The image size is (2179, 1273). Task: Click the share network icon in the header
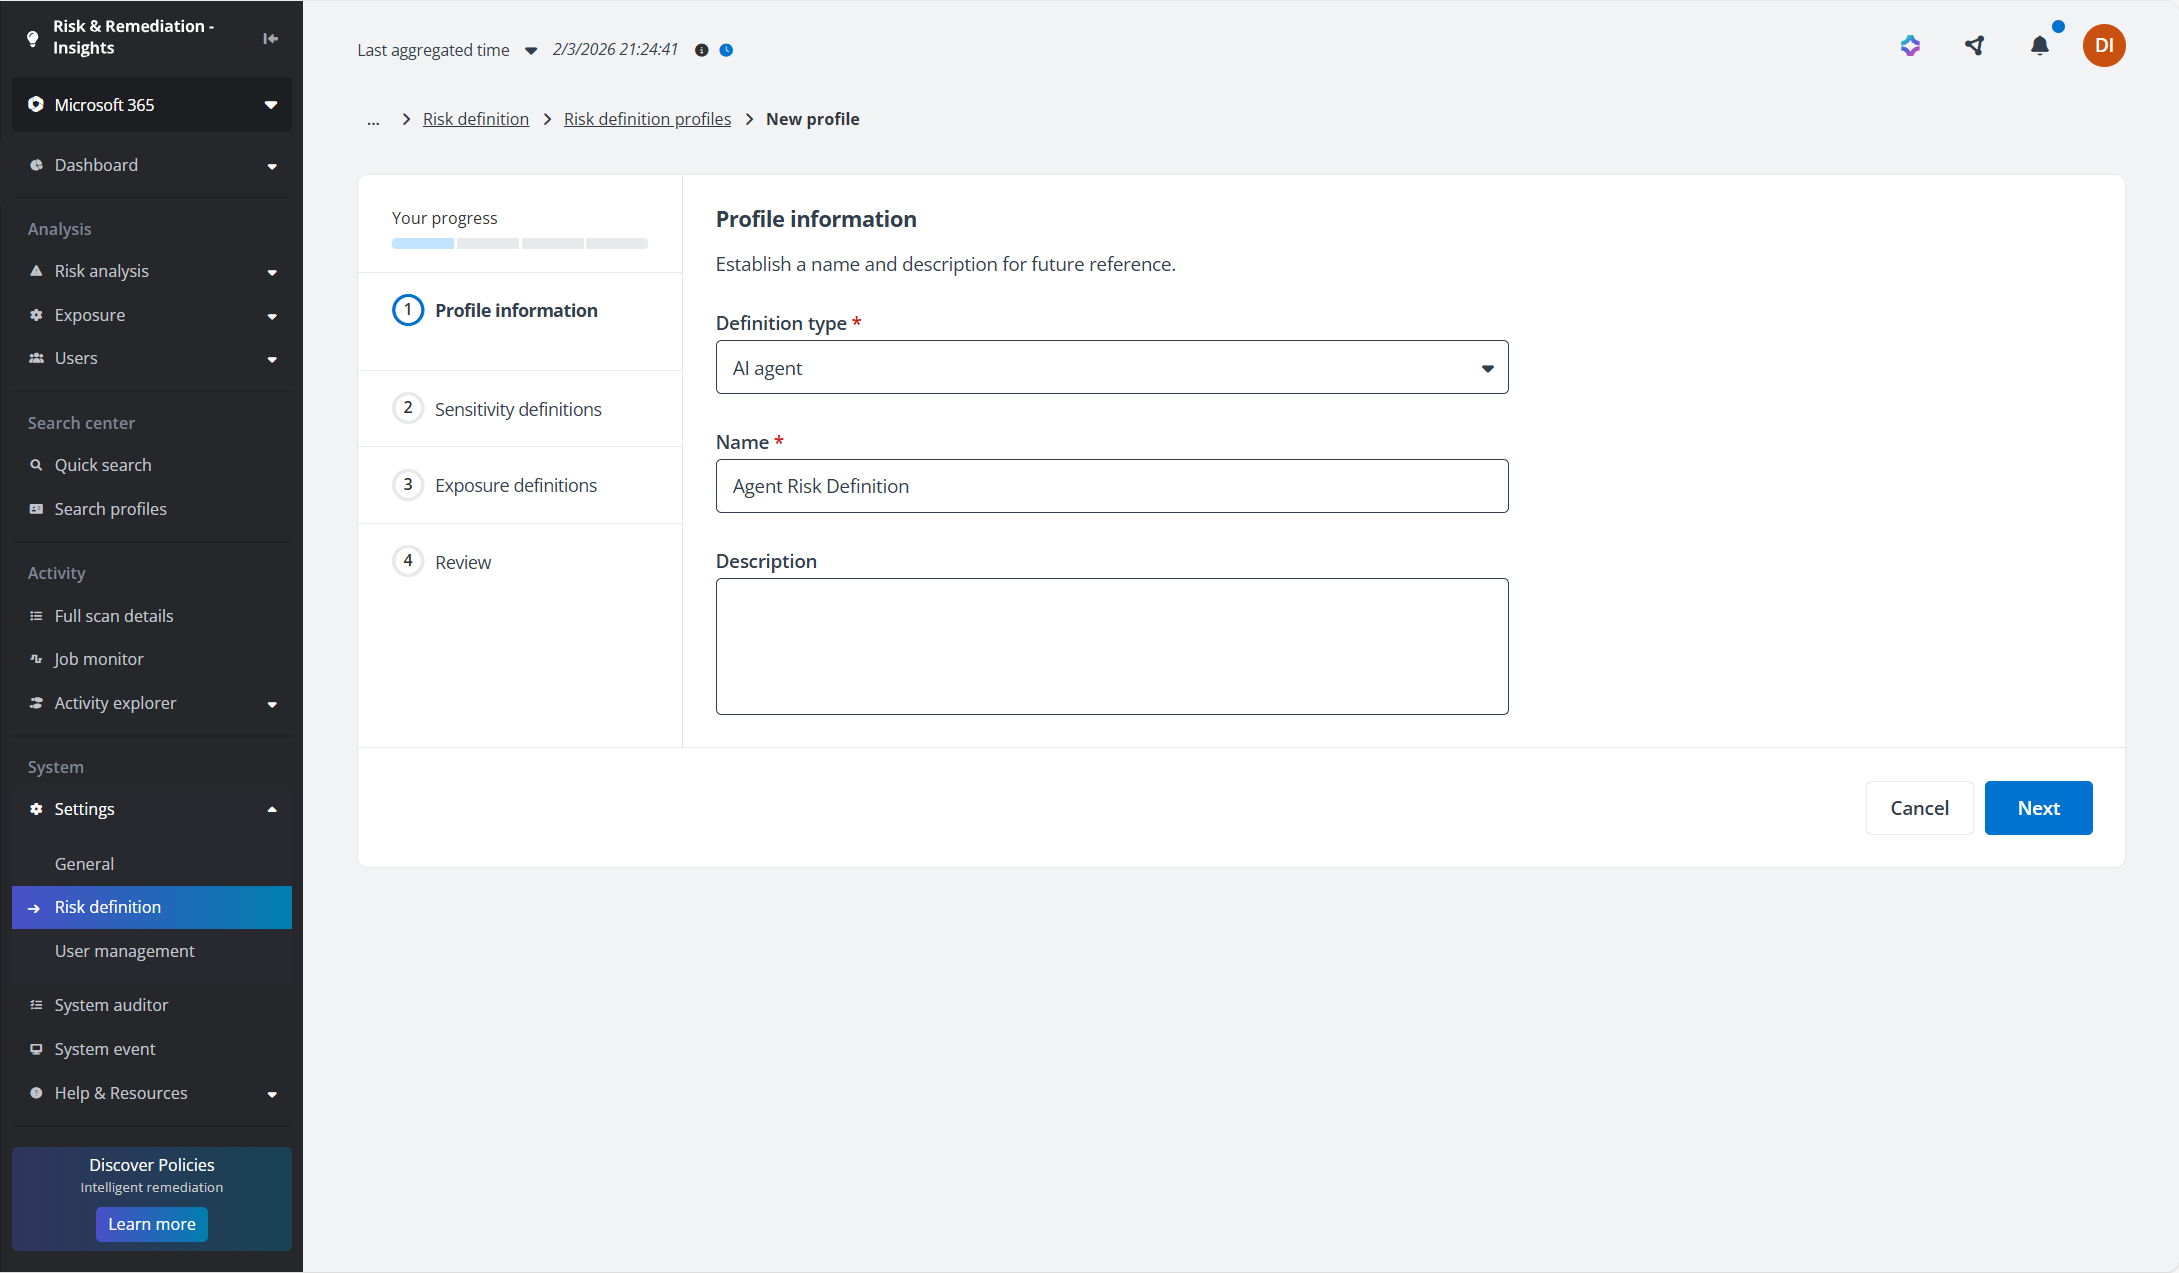[x=1974, y=46]
